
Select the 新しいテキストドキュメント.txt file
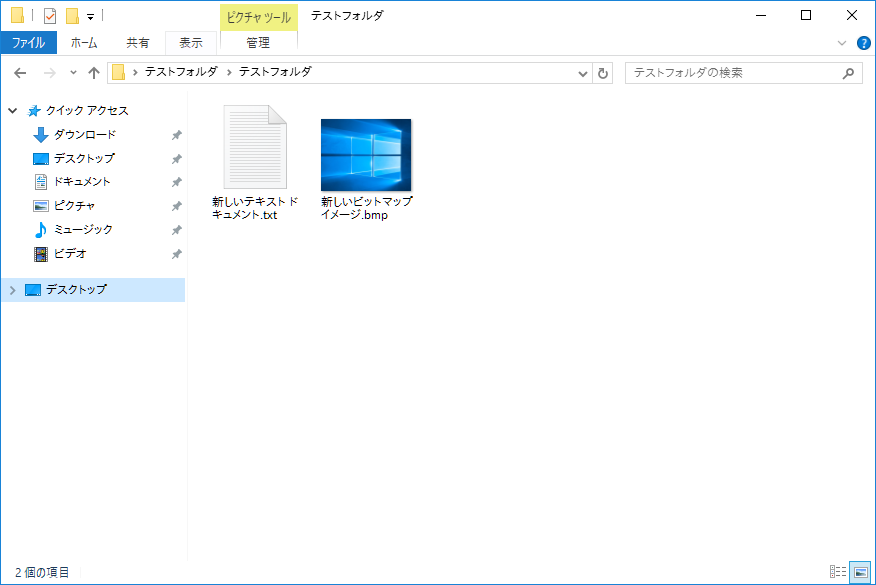[x=257, y=148]
